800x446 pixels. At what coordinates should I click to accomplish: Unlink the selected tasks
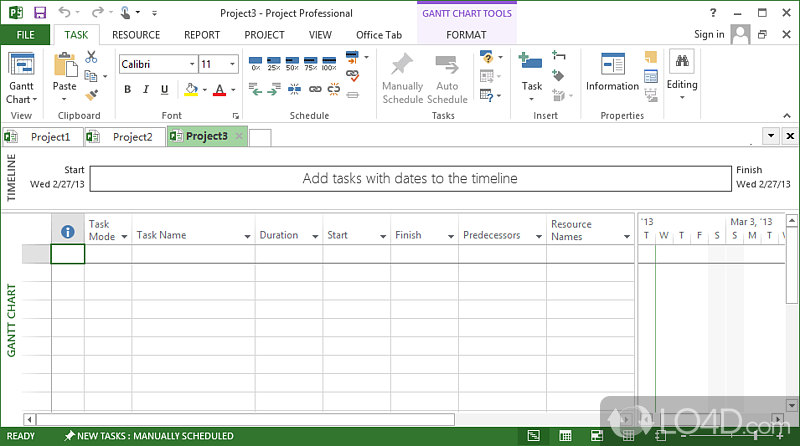pyautogui.click(x=334, y=90)
